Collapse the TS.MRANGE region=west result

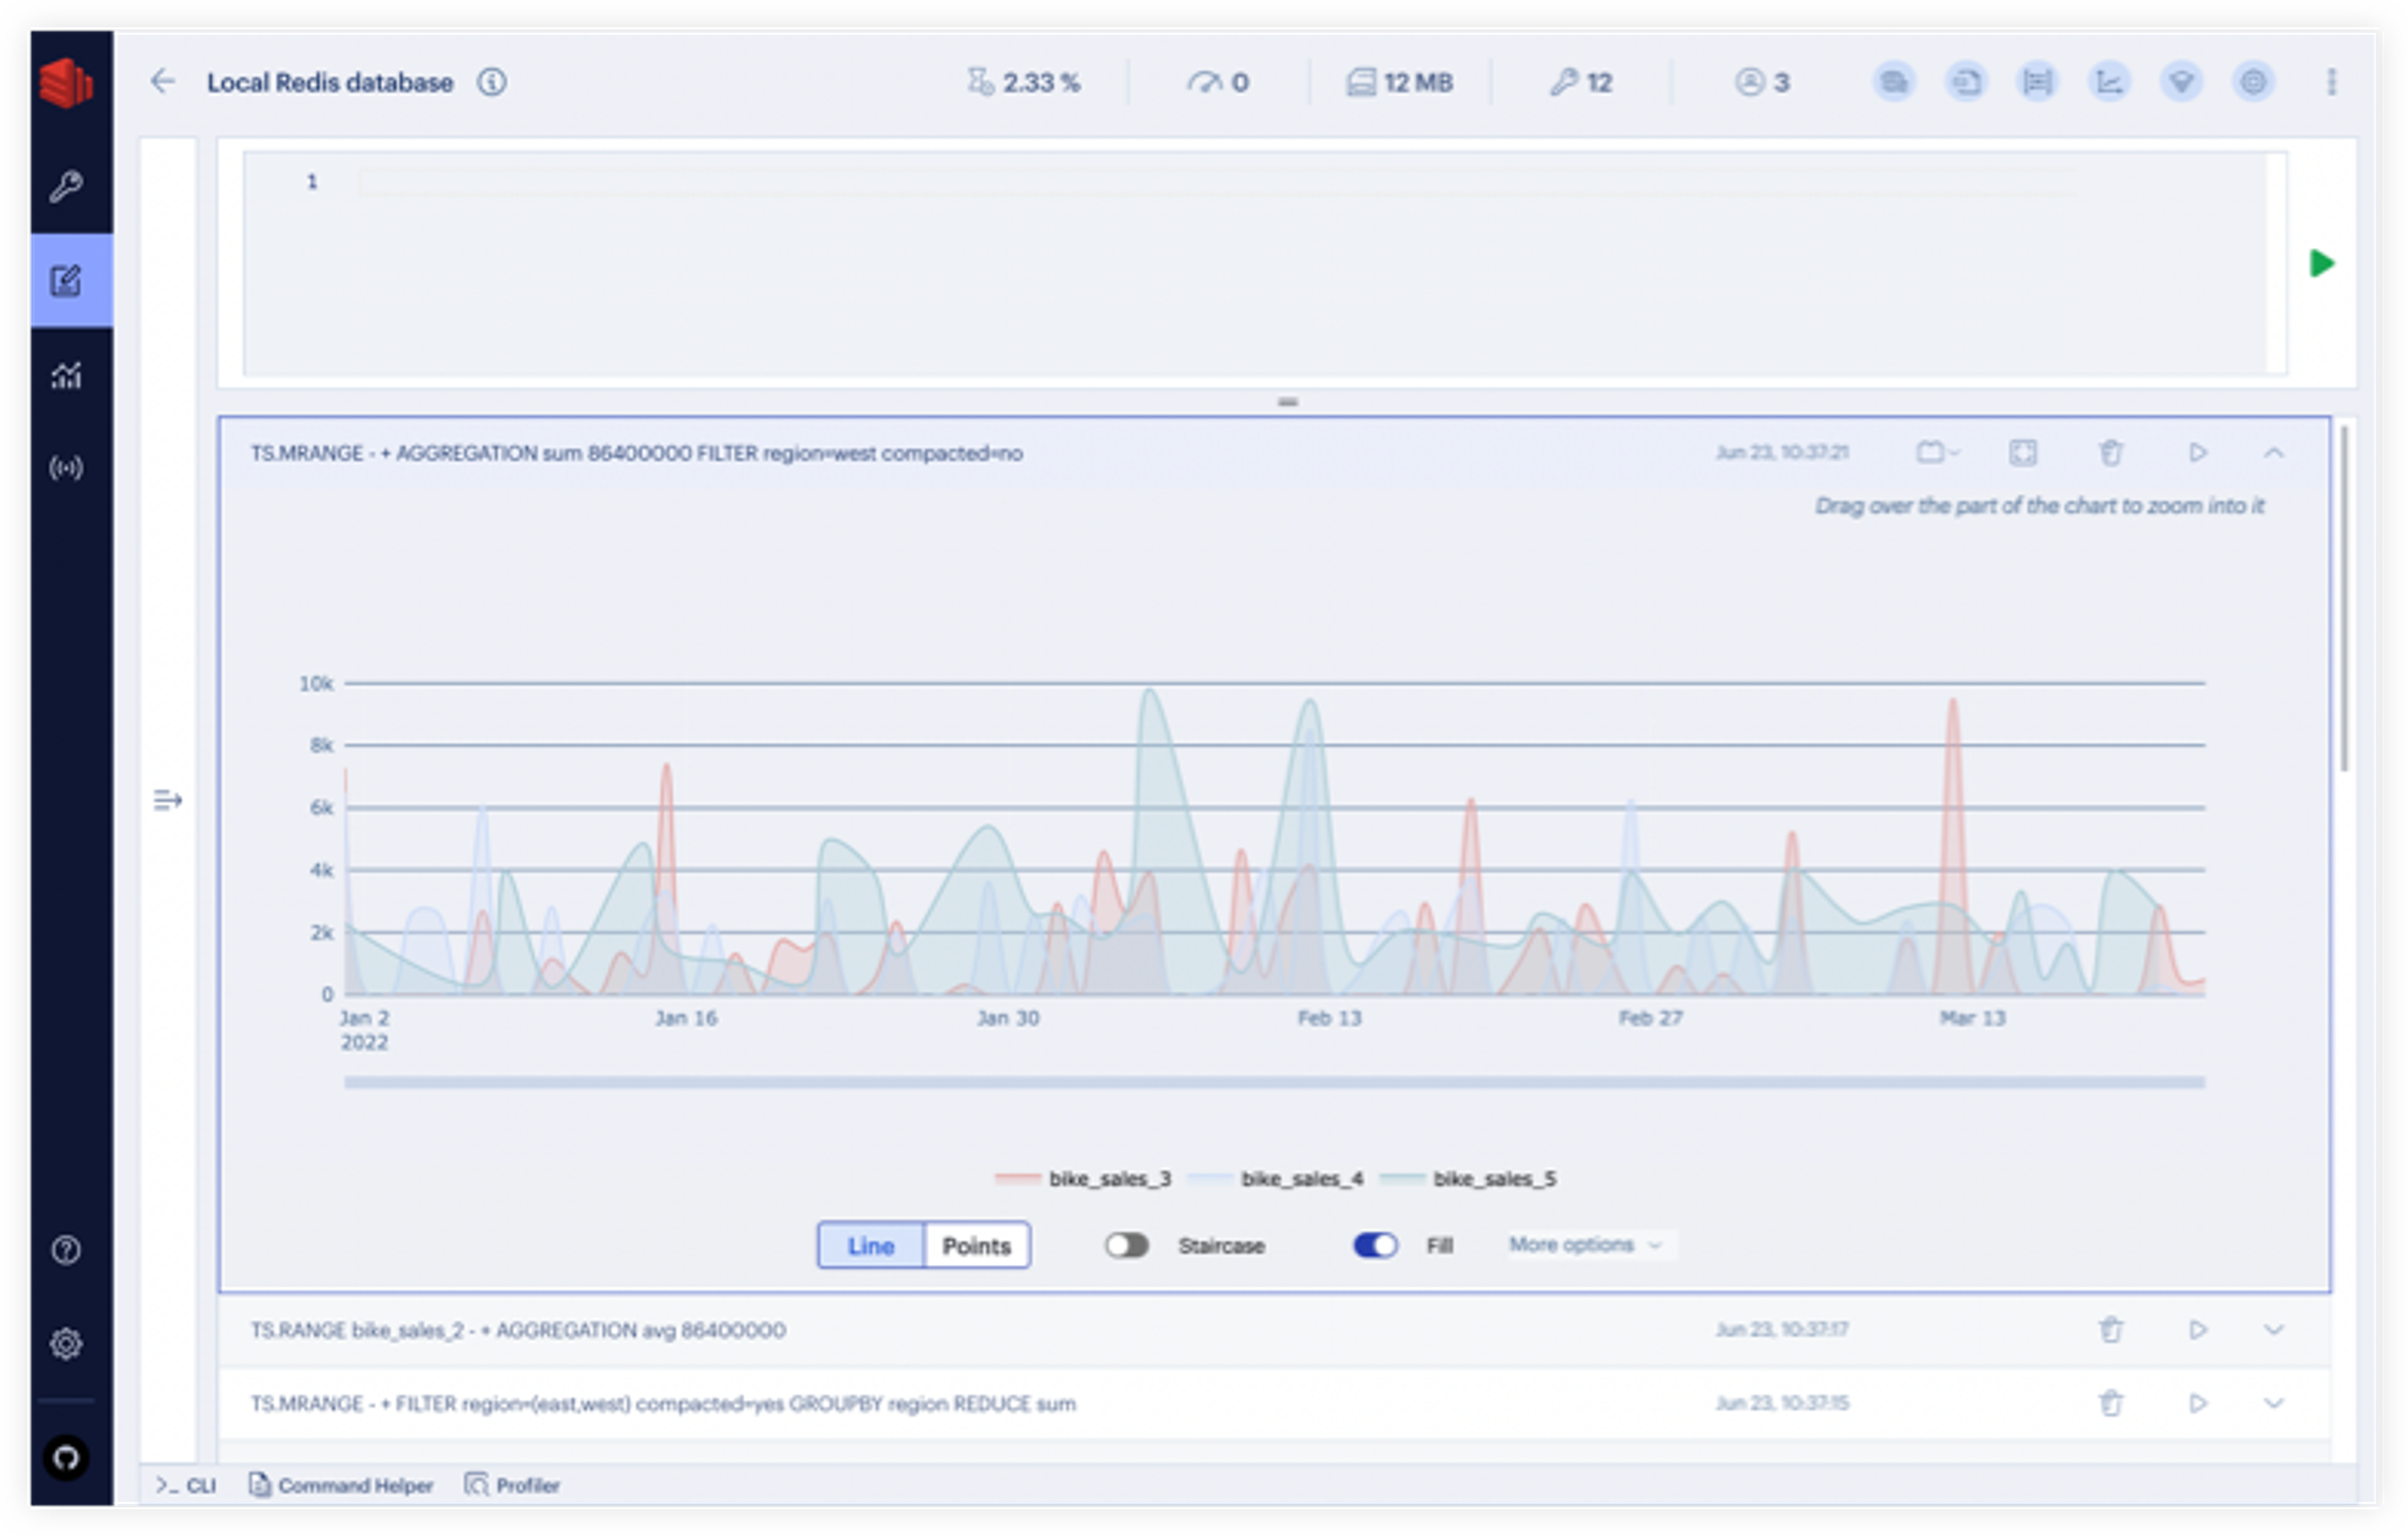pos(2273,452)
